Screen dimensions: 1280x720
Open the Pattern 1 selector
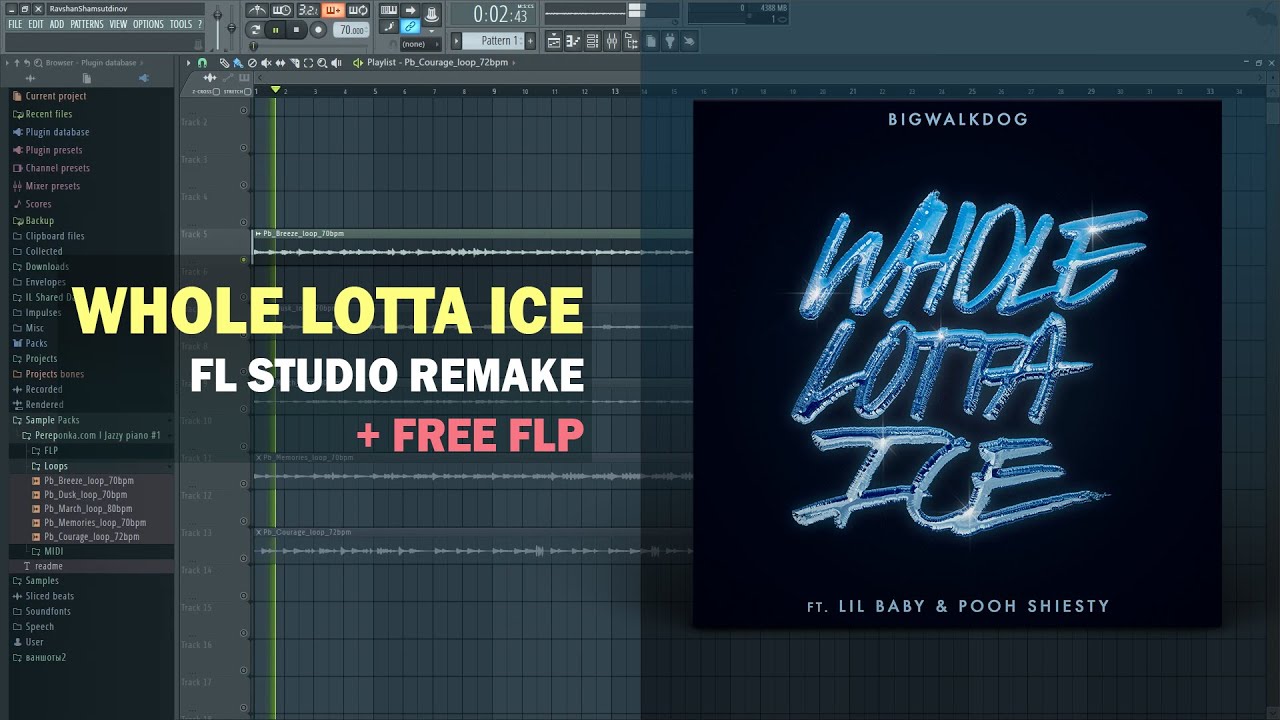click(x=493, y=41)
